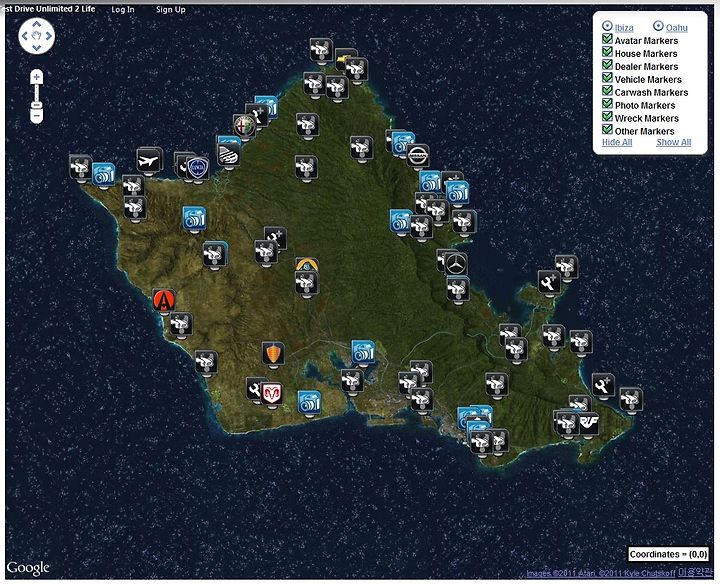Pan the map right
The width and height of the screenshot is (720, 584).
click(49, 36)
